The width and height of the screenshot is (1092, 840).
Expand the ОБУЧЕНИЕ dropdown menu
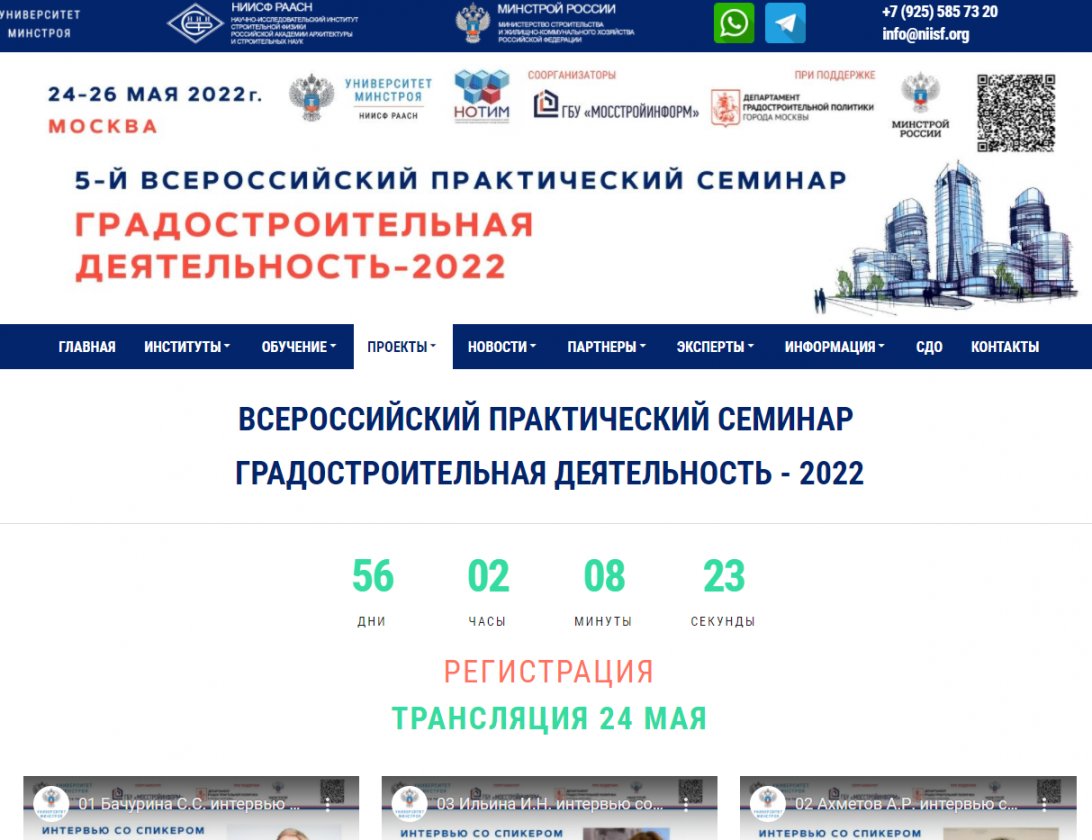[x=299, y=346]
